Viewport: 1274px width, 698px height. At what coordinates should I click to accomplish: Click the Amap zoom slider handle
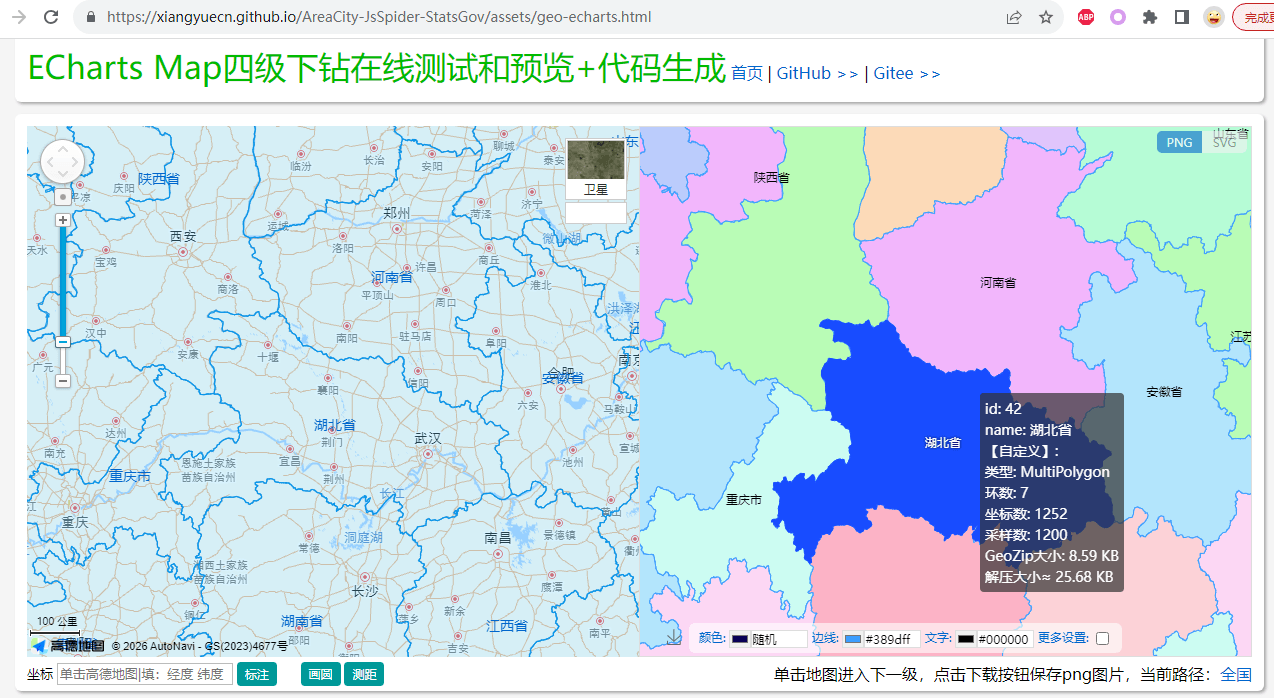click(x=63, y=341)
